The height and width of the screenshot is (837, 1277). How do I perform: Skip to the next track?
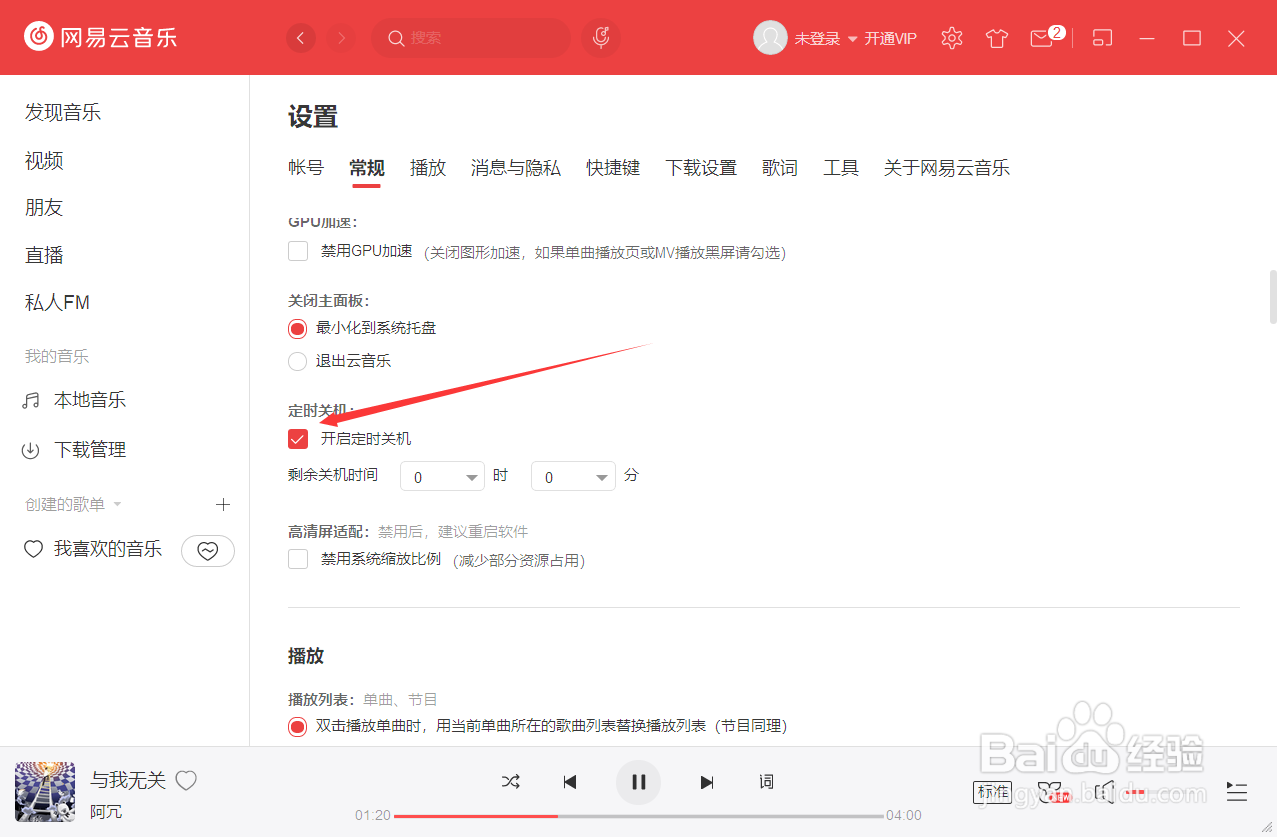click(707, 782)
